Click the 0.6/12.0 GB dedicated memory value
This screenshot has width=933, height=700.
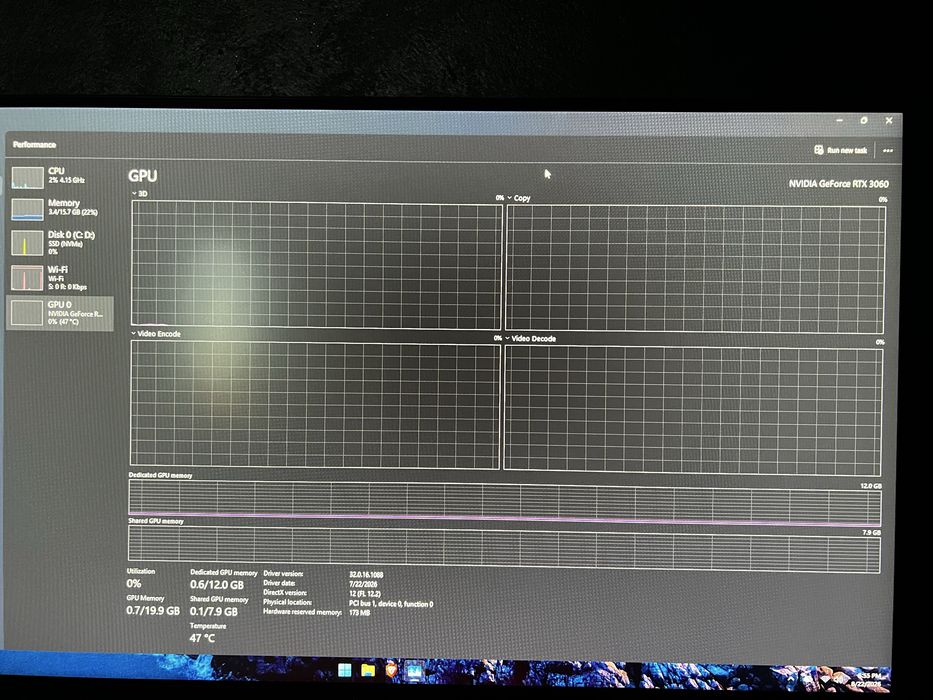217,585
